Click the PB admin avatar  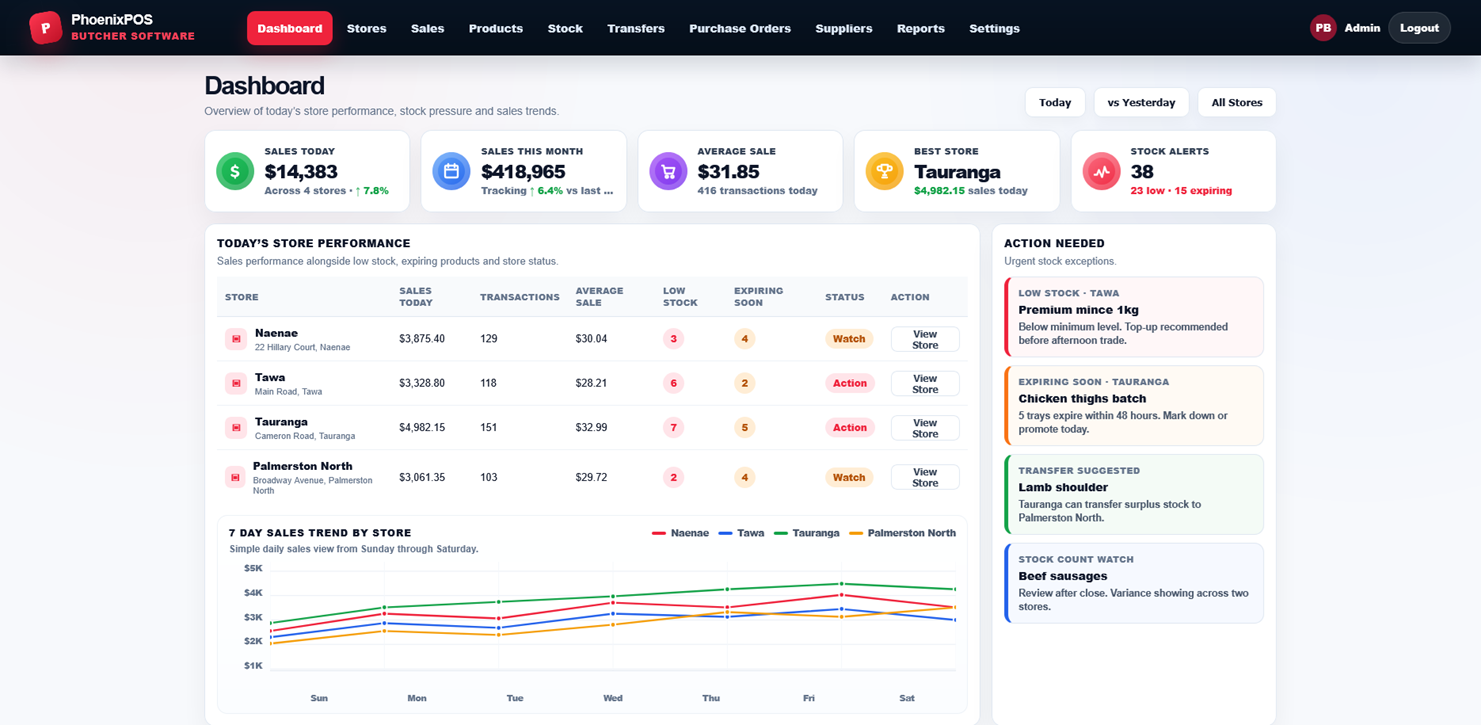1323,28
